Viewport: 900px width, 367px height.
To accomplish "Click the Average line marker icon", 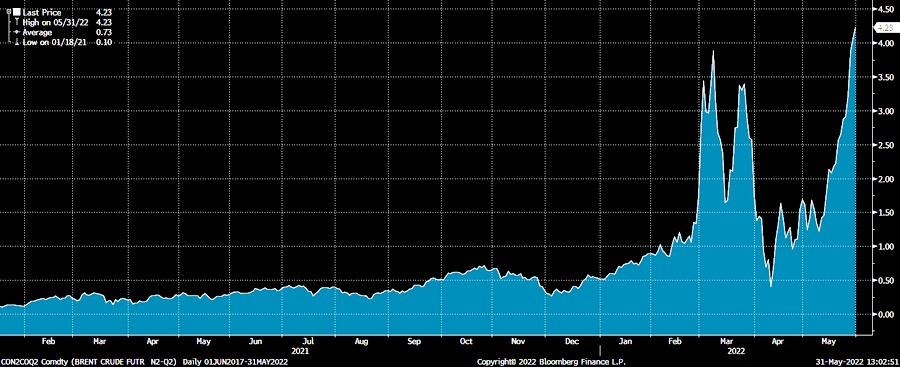I will click(x=17, y=32).
